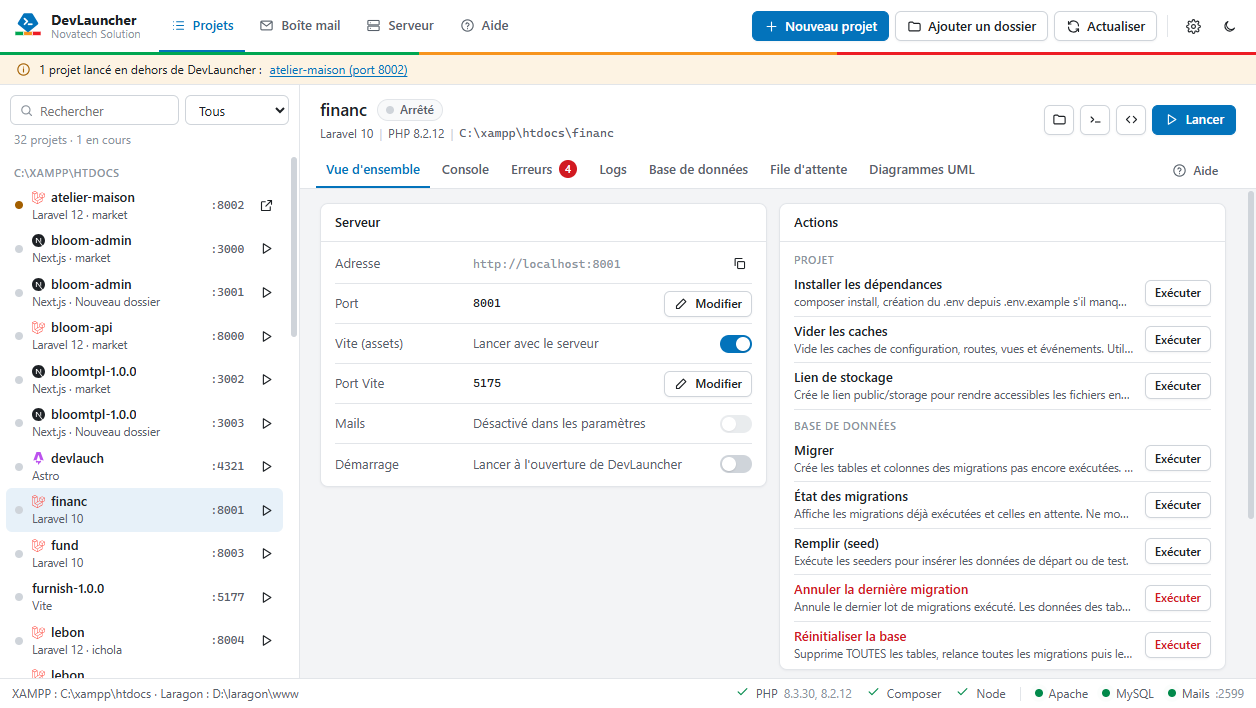Viewport: 1256px width, 708px height.
Task: Start furnish-1.0.0 play icon
Action: click(266, 597)
